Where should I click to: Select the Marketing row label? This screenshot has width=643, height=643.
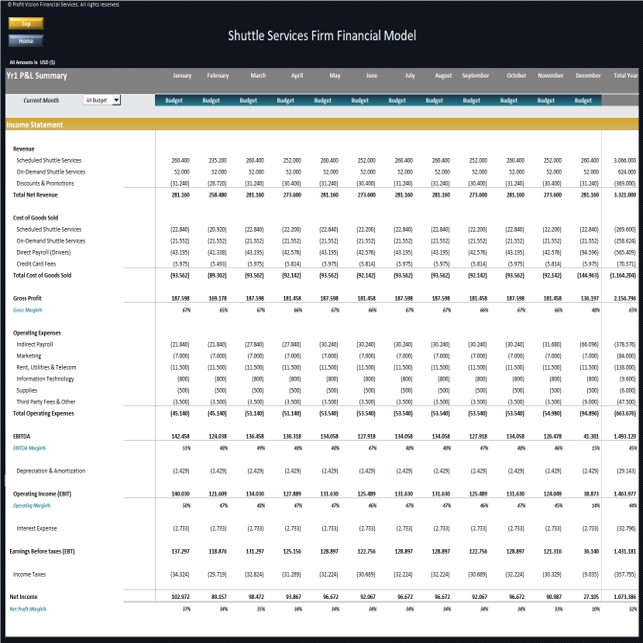(29, 356)
